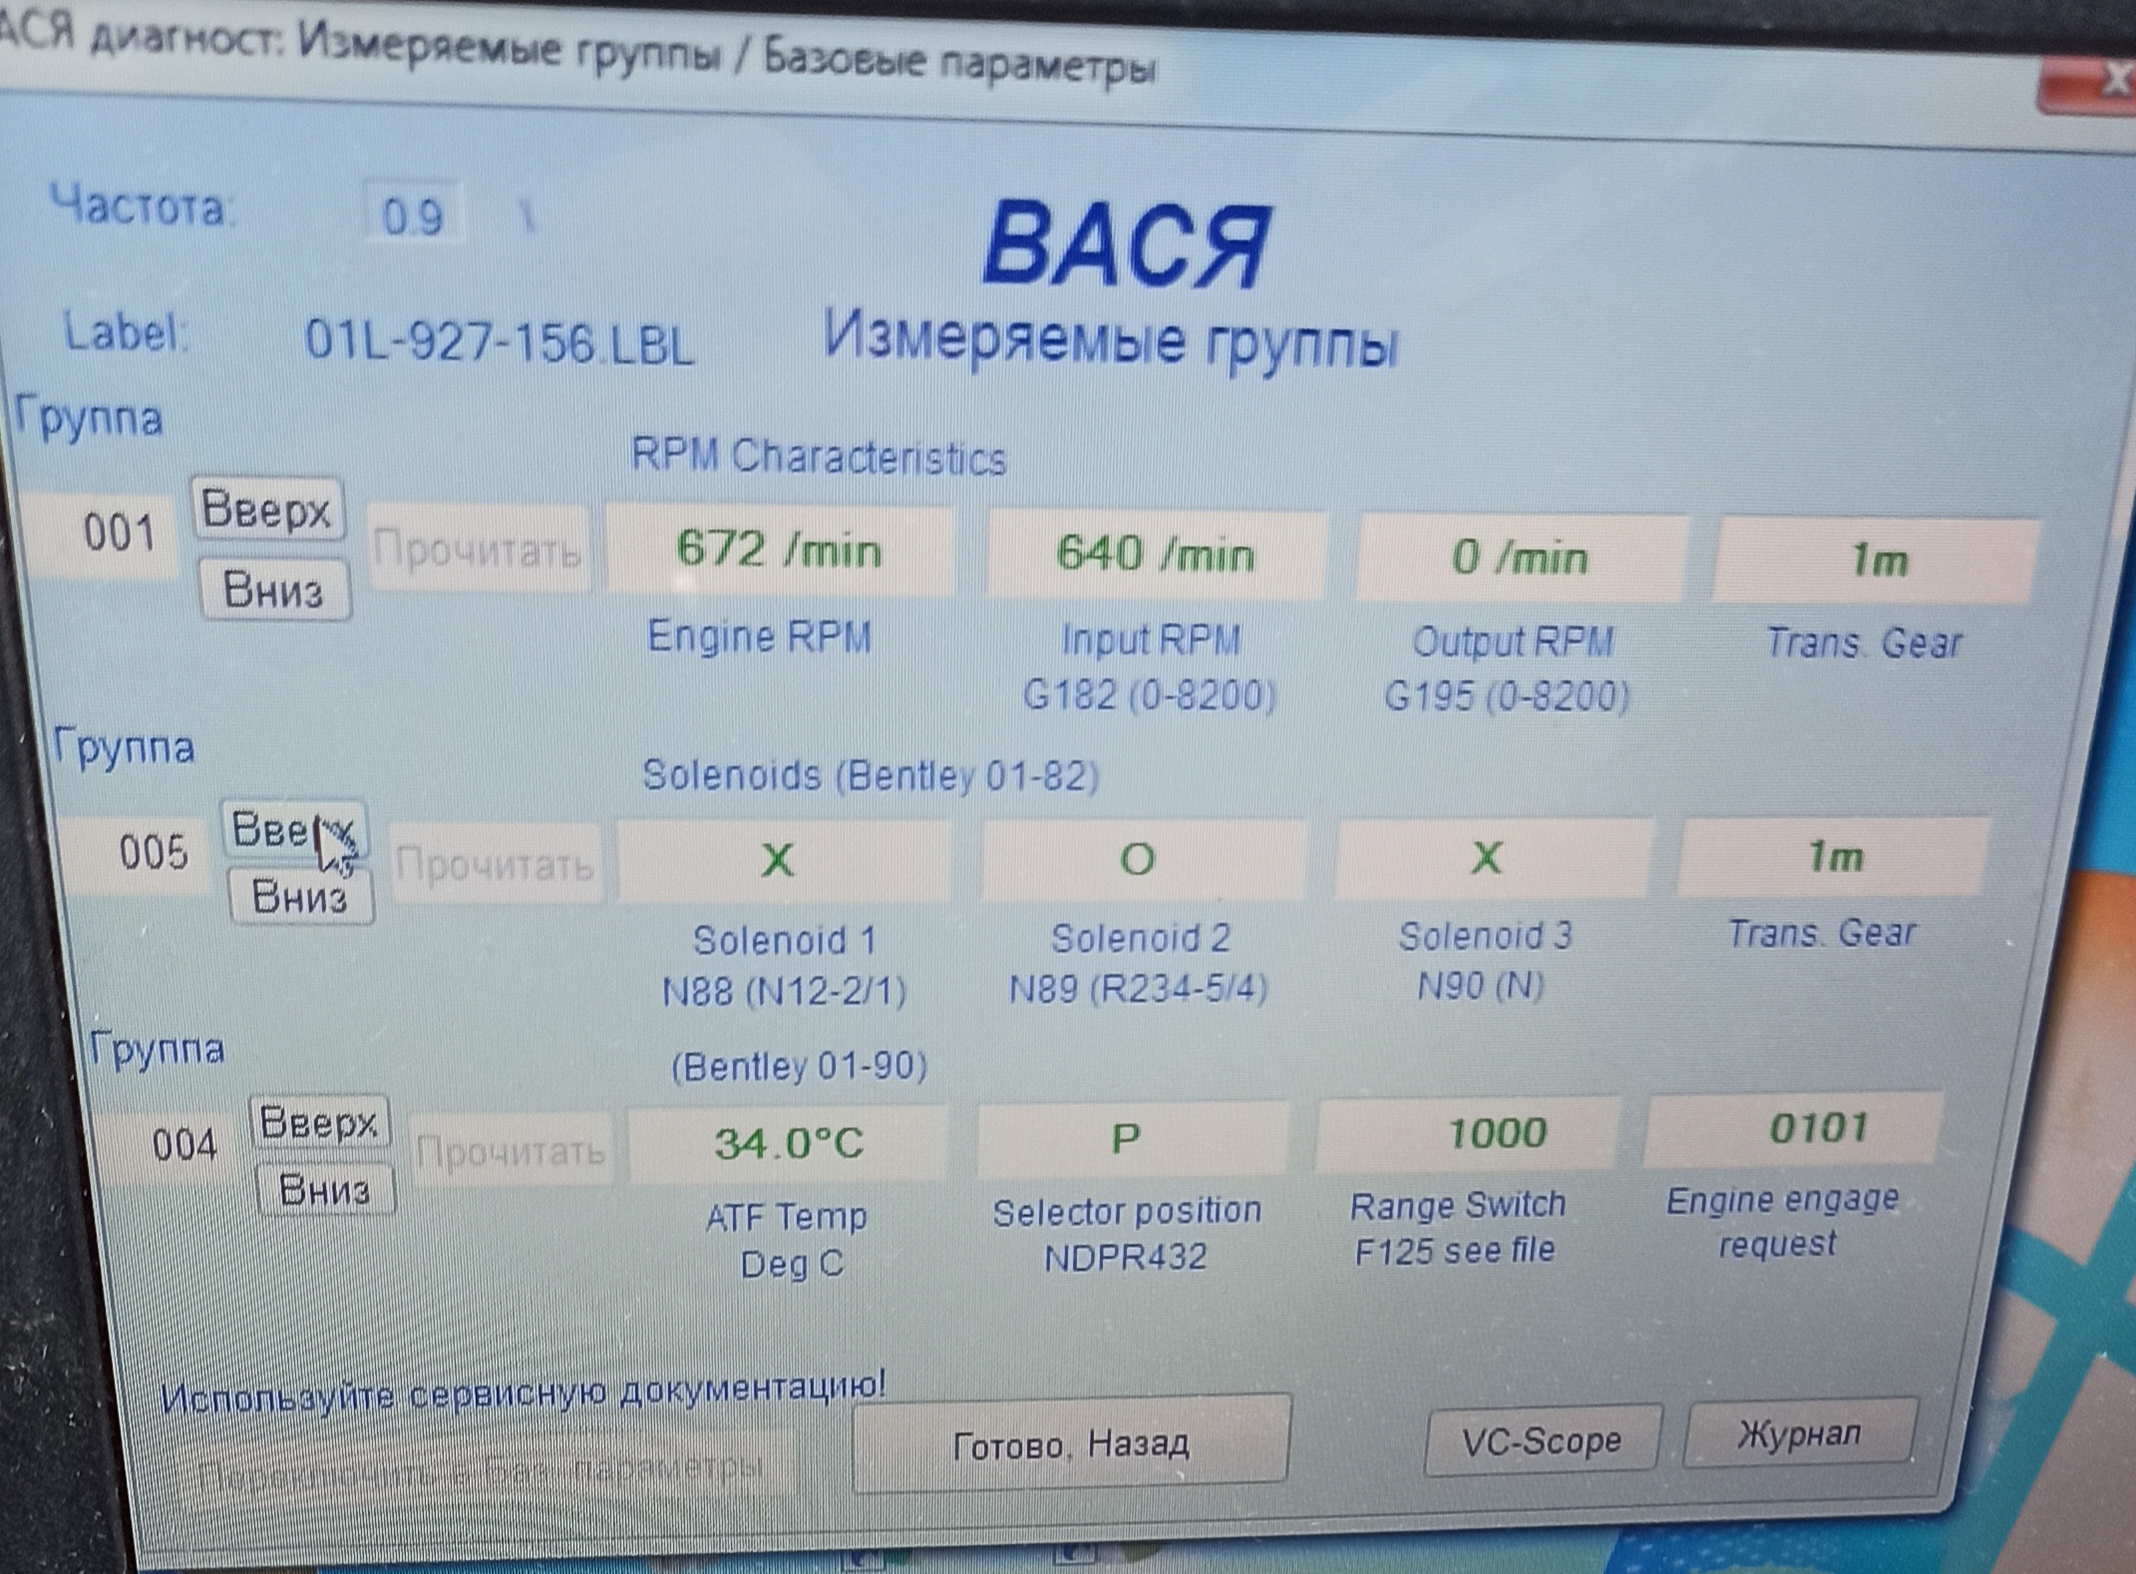
Task: Click the Журнал button
Action: pos(1799,1434)
